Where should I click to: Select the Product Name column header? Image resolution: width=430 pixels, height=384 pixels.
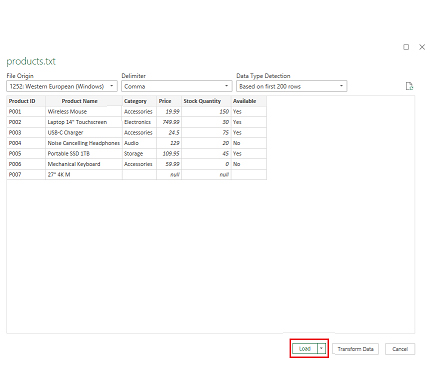tap(84, 101)
